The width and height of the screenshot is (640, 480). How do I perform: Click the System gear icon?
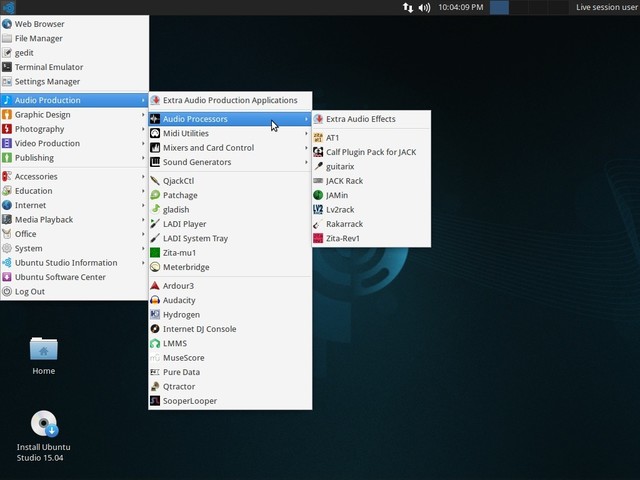(7, 248)
